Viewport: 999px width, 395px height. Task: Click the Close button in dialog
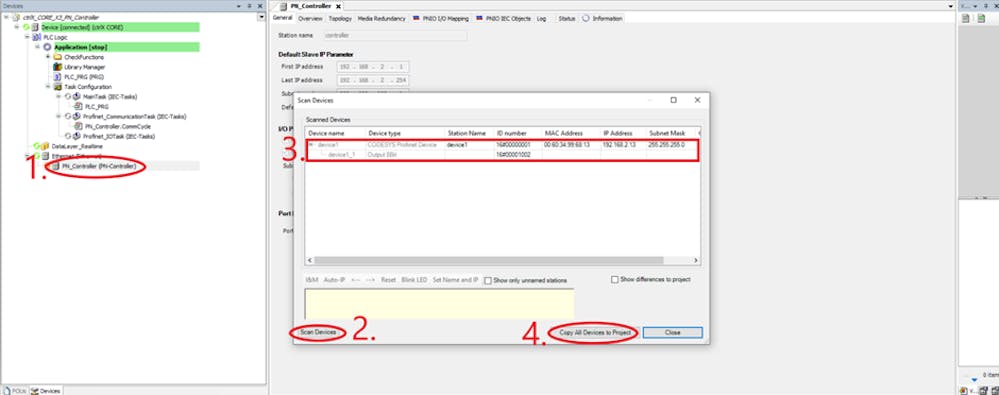672,333
